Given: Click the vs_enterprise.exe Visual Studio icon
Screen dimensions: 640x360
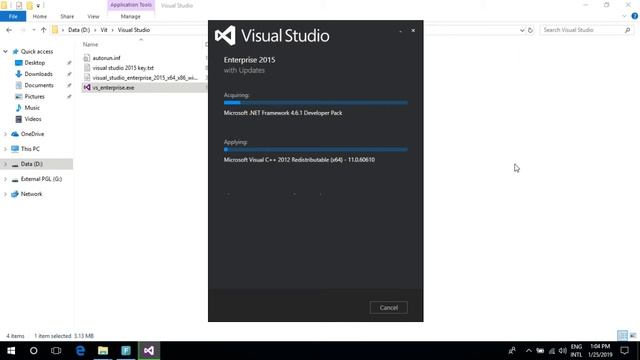Looking at the screenshot, I should click(87, 87).
